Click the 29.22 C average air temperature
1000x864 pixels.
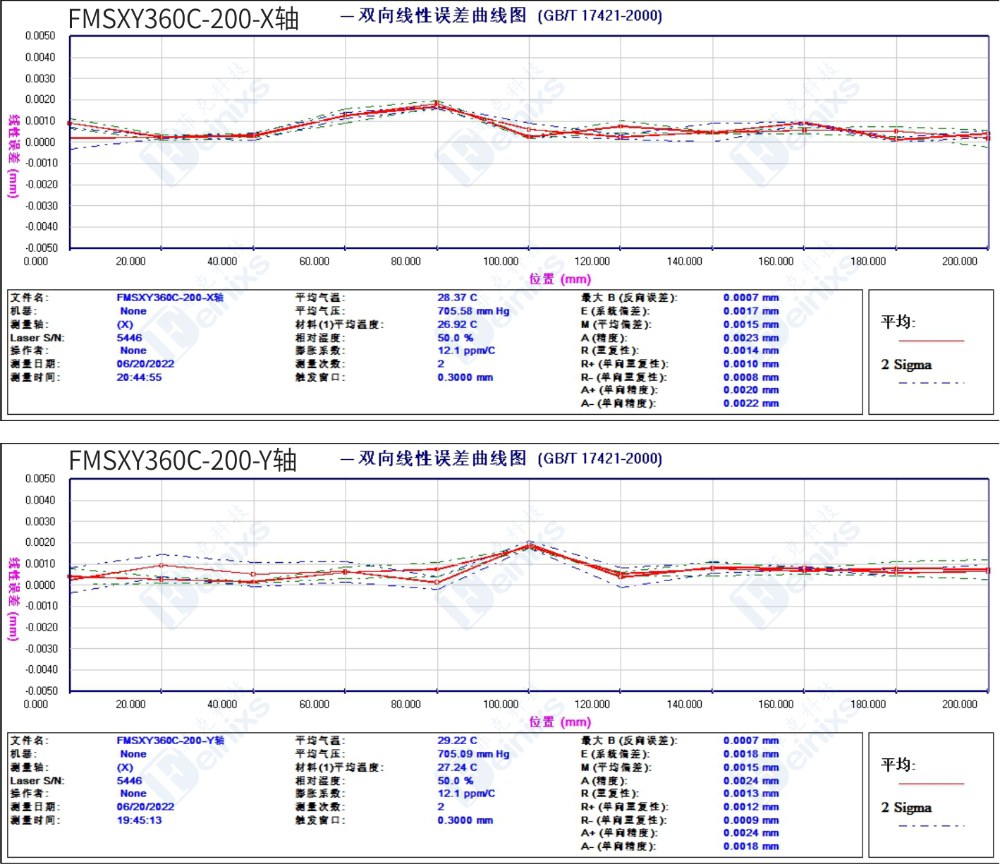tap(457, 741)
